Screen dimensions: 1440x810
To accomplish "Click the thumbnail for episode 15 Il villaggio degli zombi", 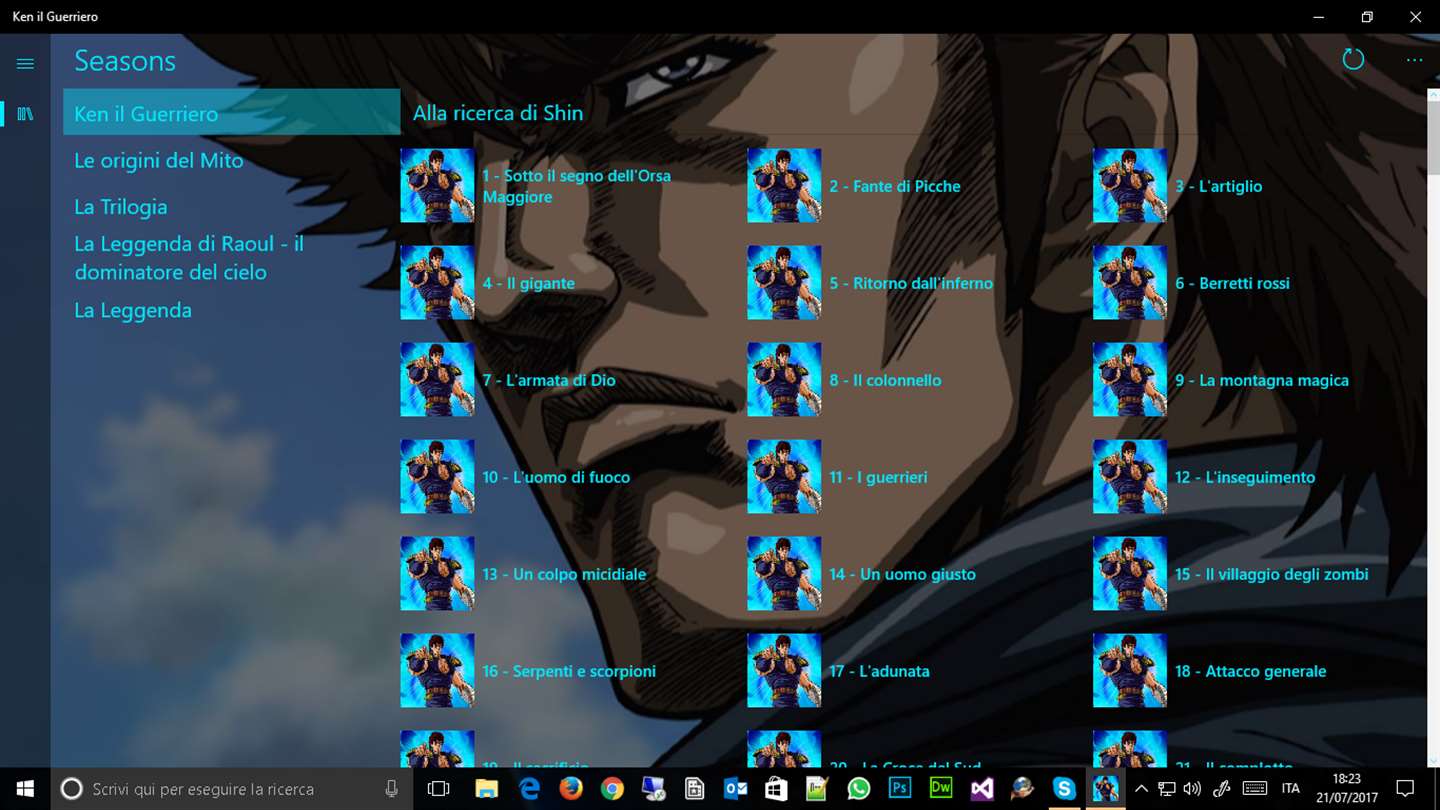I will pyautogui.click(x=1130, y=574).
